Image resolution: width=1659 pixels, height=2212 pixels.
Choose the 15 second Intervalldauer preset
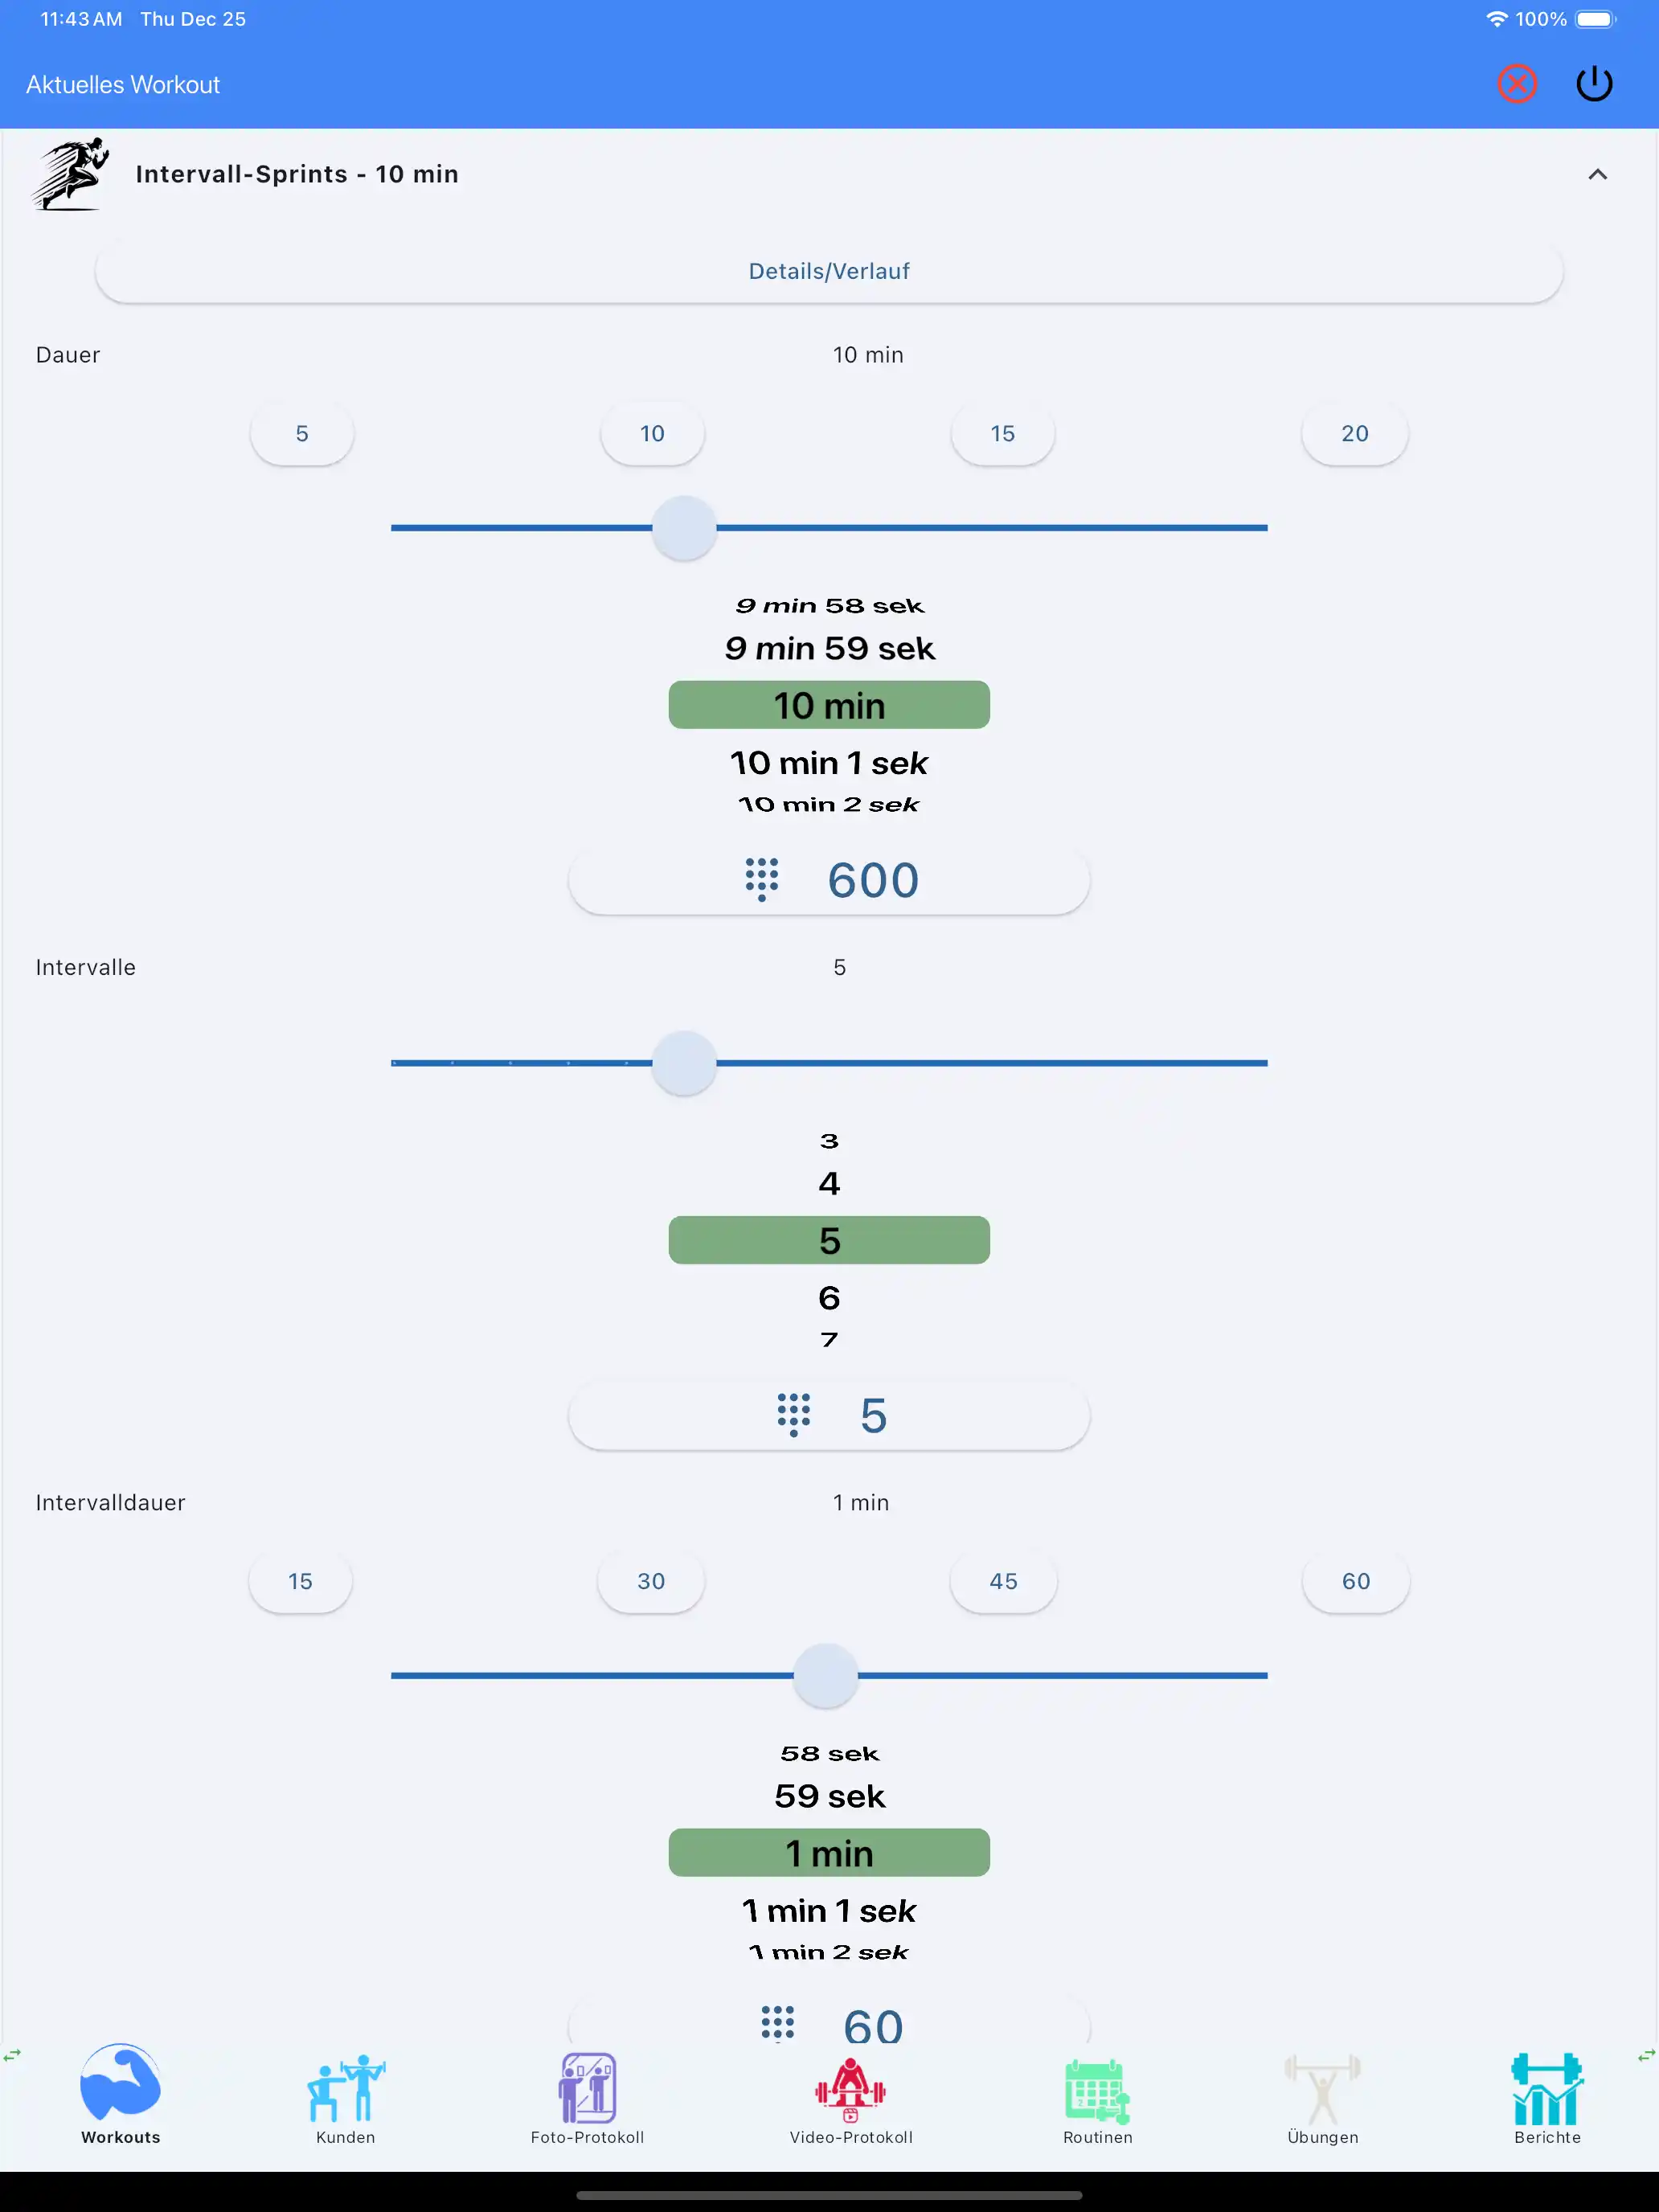coord(300,1581)
